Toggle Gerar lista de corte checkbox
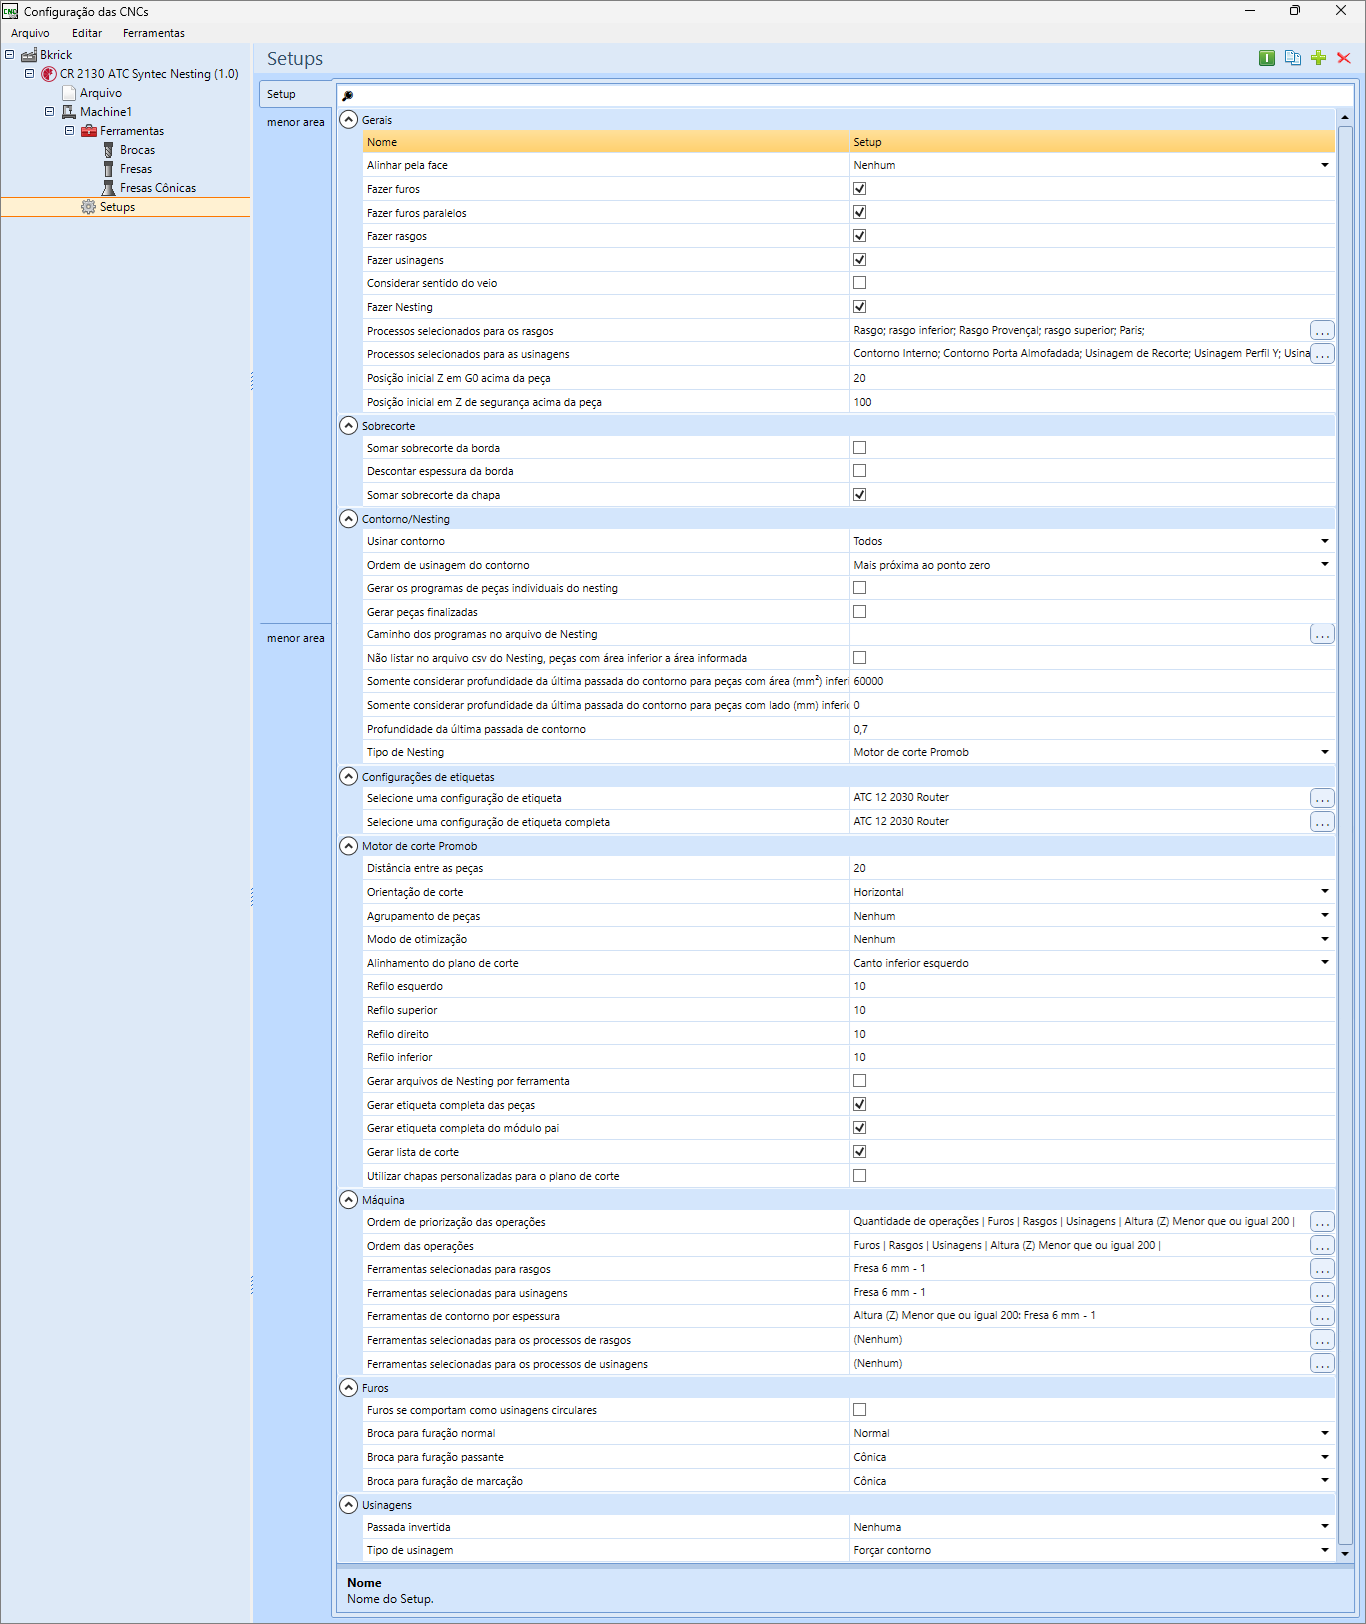Screen dimensions: 1366x1624 [x=859, y=1152]
